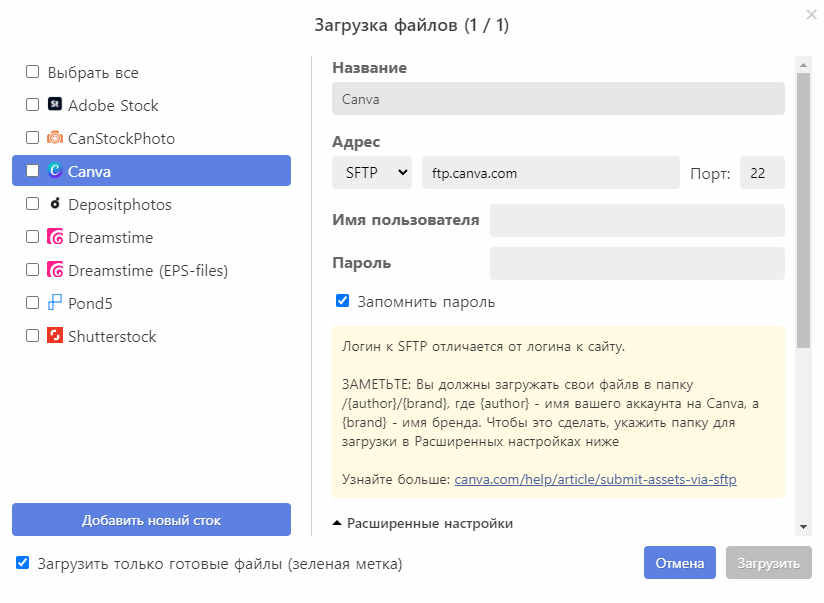
Task: Open the canva.com submit-assets-via-sftp link
Action: point(595,479)
